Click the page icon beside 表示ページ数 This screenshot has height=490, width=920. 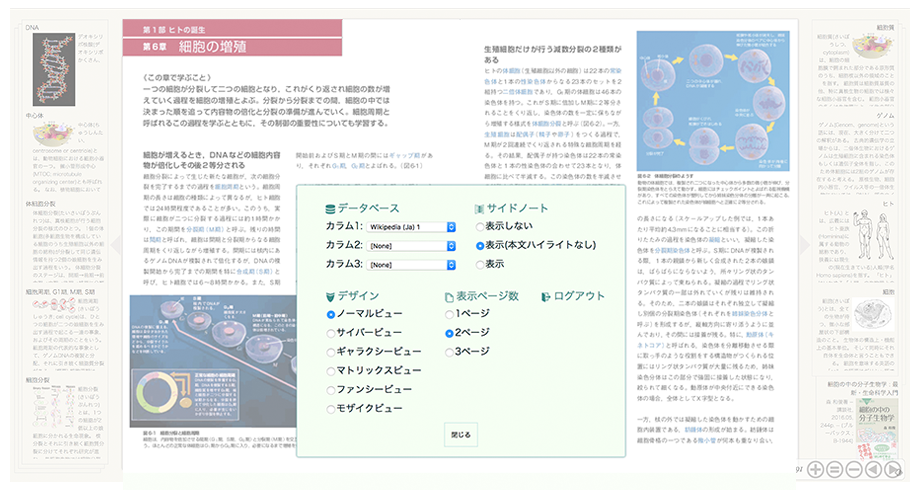pyautogui.click(x=449, y=297)
